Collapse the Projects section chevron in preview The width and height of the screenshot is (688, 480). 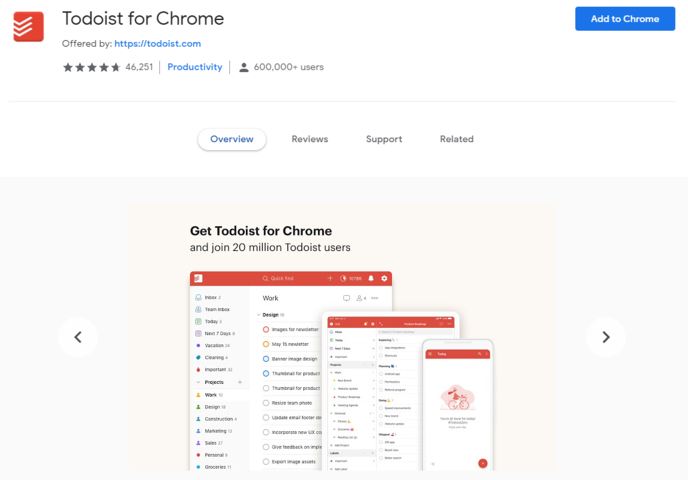coord(198,382)
